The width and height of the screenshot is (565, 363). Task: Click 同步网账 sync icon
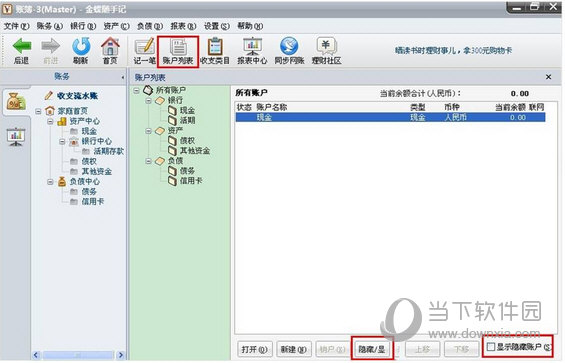click(289, 46)
